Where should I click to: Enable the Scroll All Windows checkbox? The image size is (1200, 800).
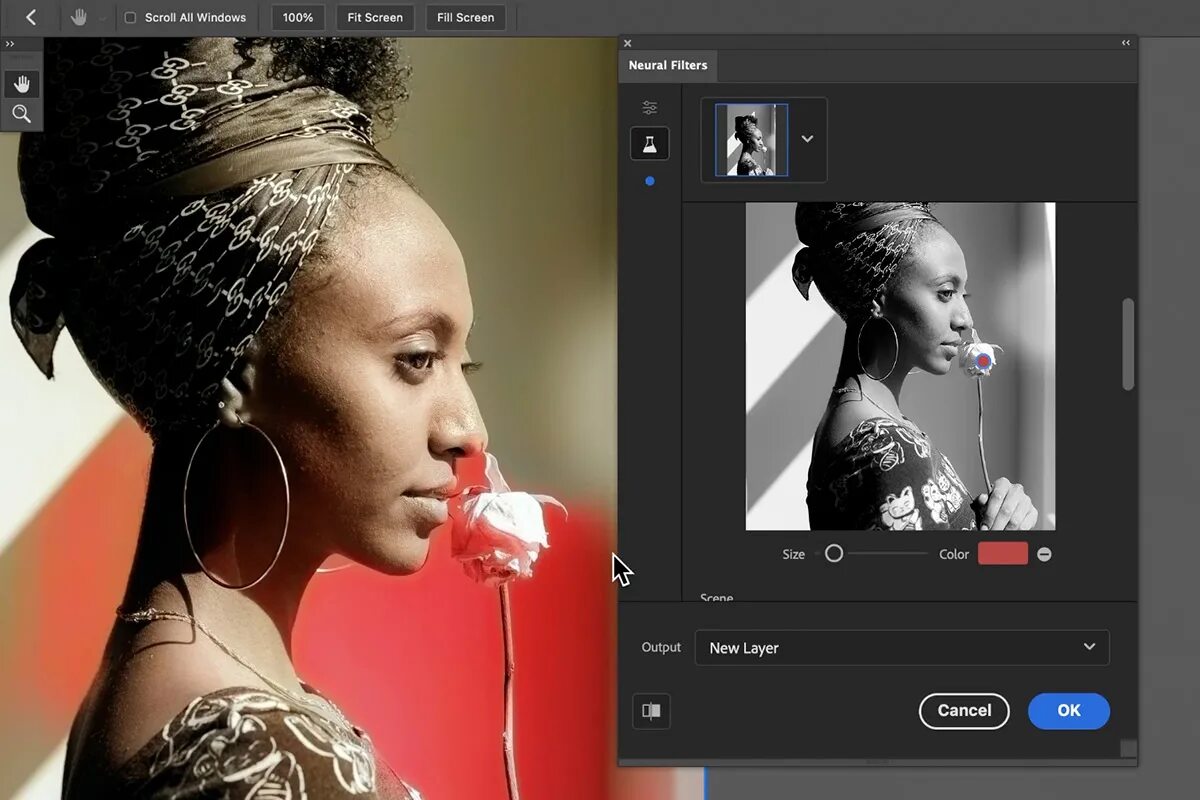(130, 18)
